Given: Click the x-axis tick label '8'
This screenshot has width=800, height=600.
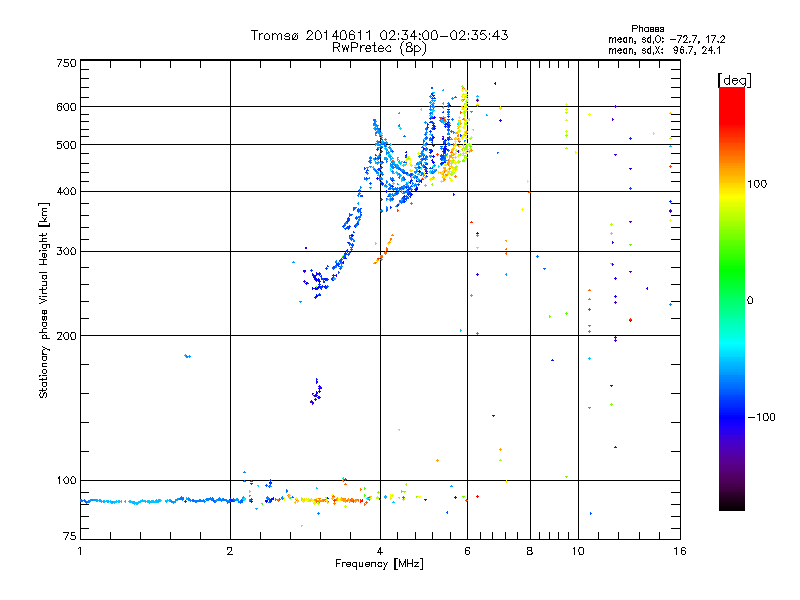Looking at the screenshot, I should click(x=530, y=551).
